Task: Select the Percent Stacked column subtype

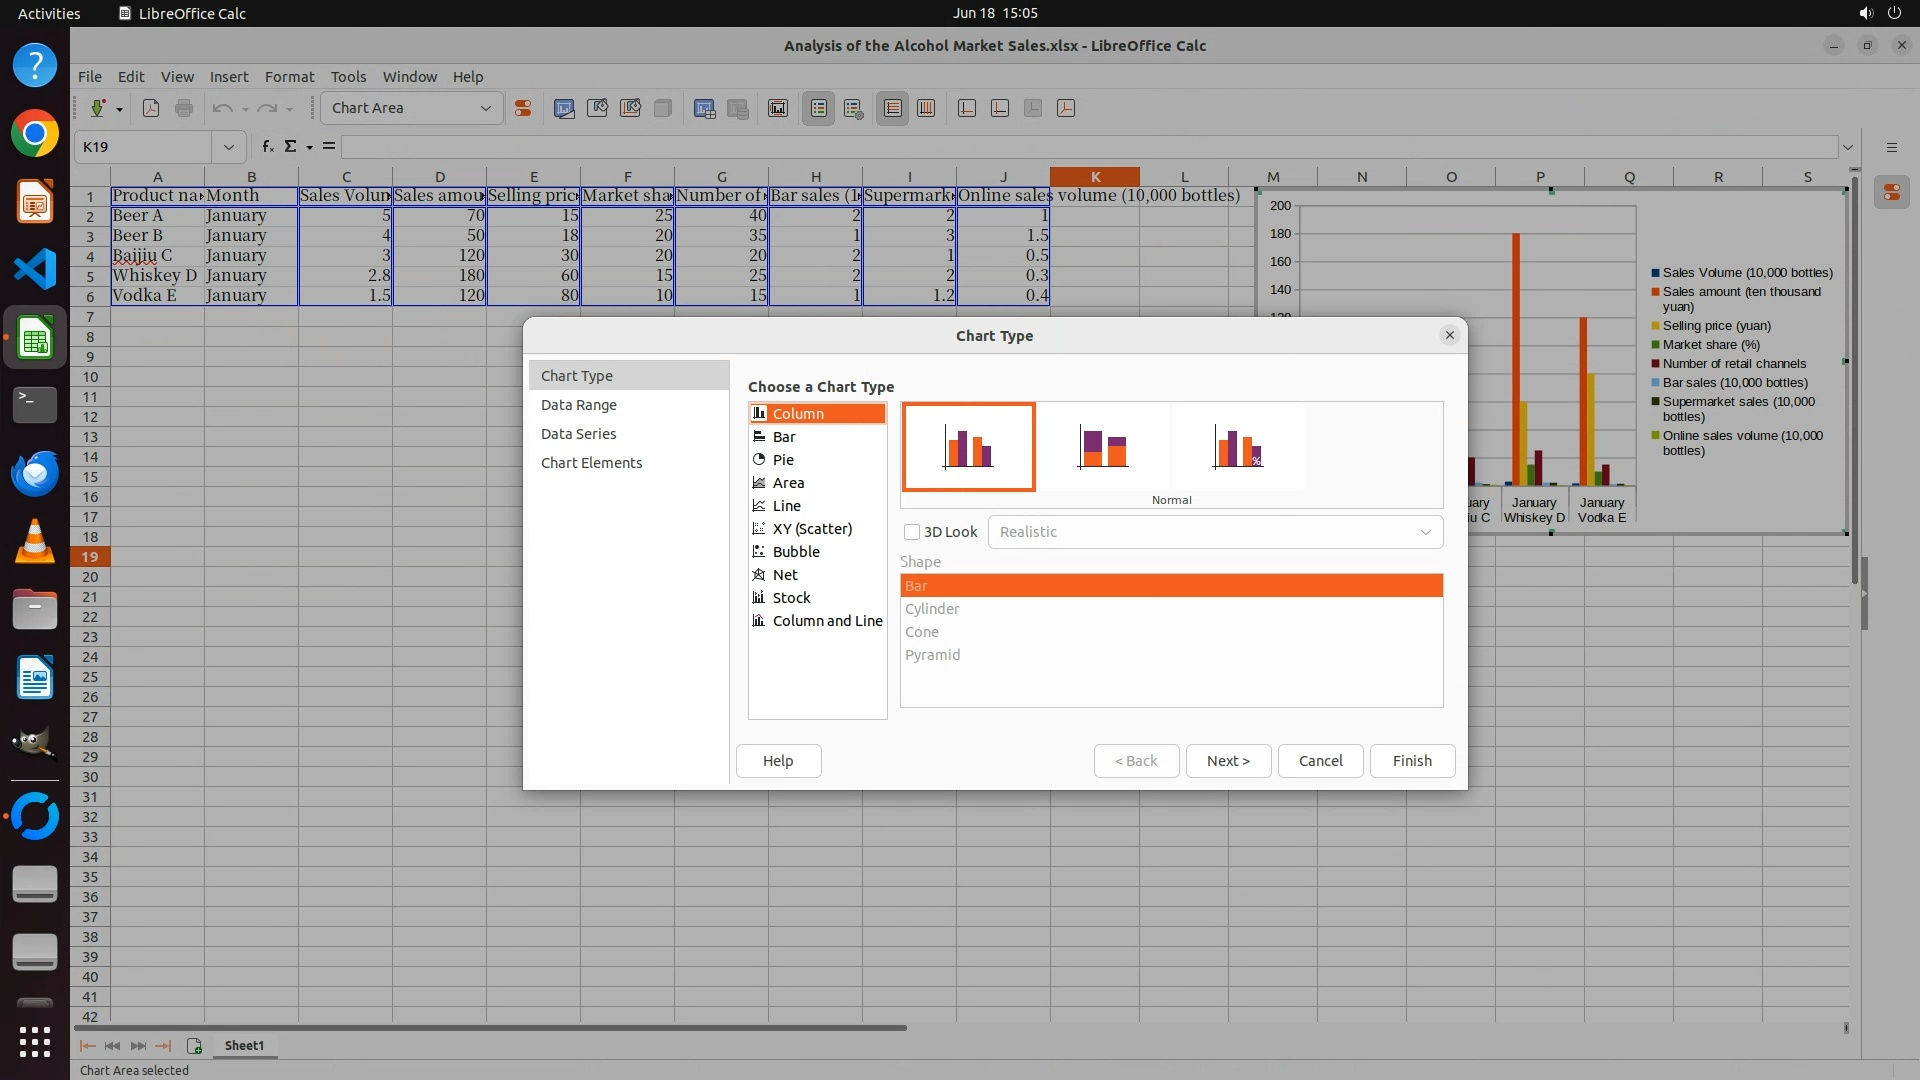Action: (1238, 447)
